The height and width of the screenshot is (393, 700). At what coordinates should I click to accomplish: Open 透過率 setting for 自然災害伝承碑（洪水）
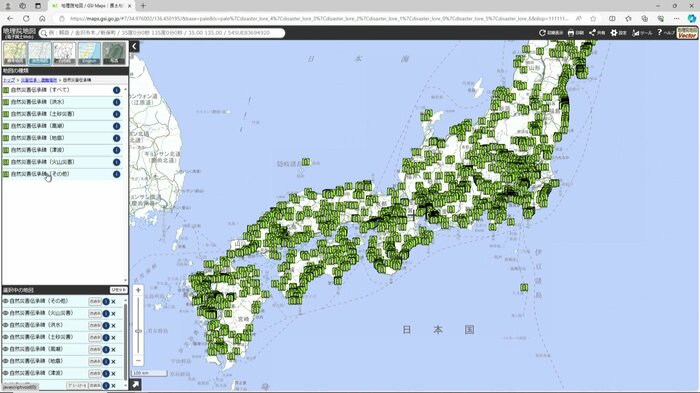click(95, 326)
